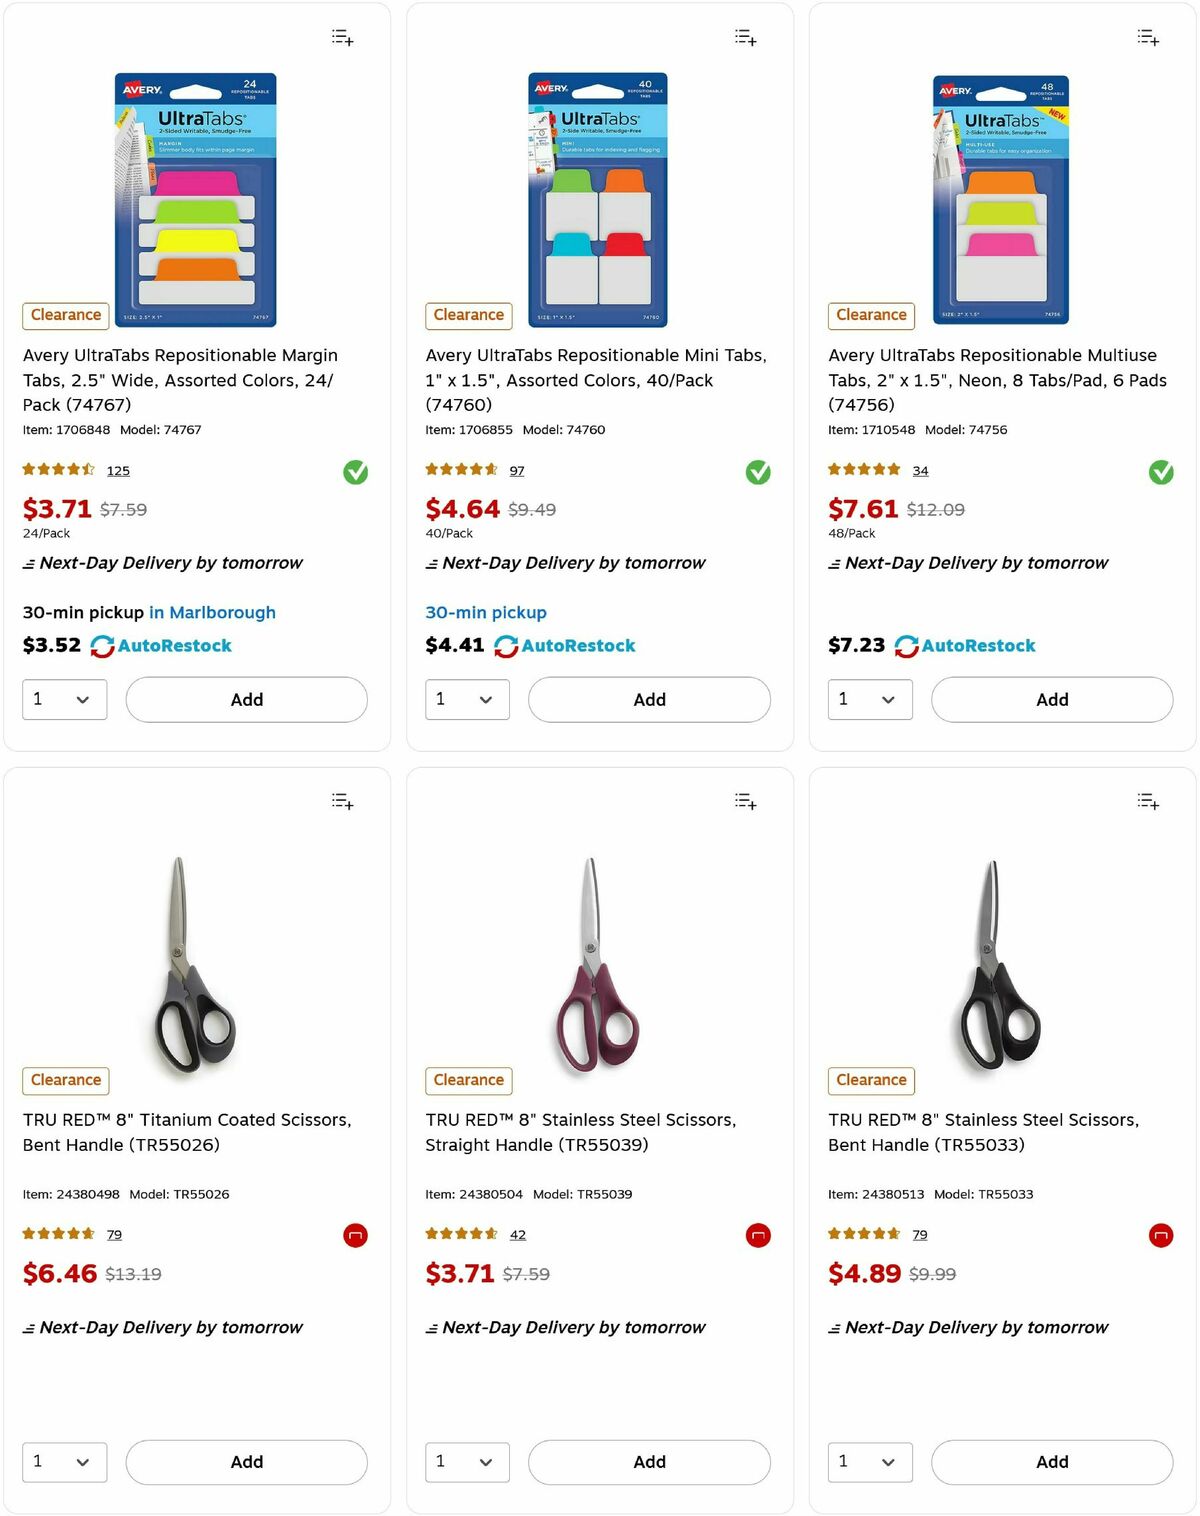Image resolution: width=1200 pixels, height=1516 pixels.
Task: Add the Avery Mini Tabs to cart
Action: pos(649,699)
